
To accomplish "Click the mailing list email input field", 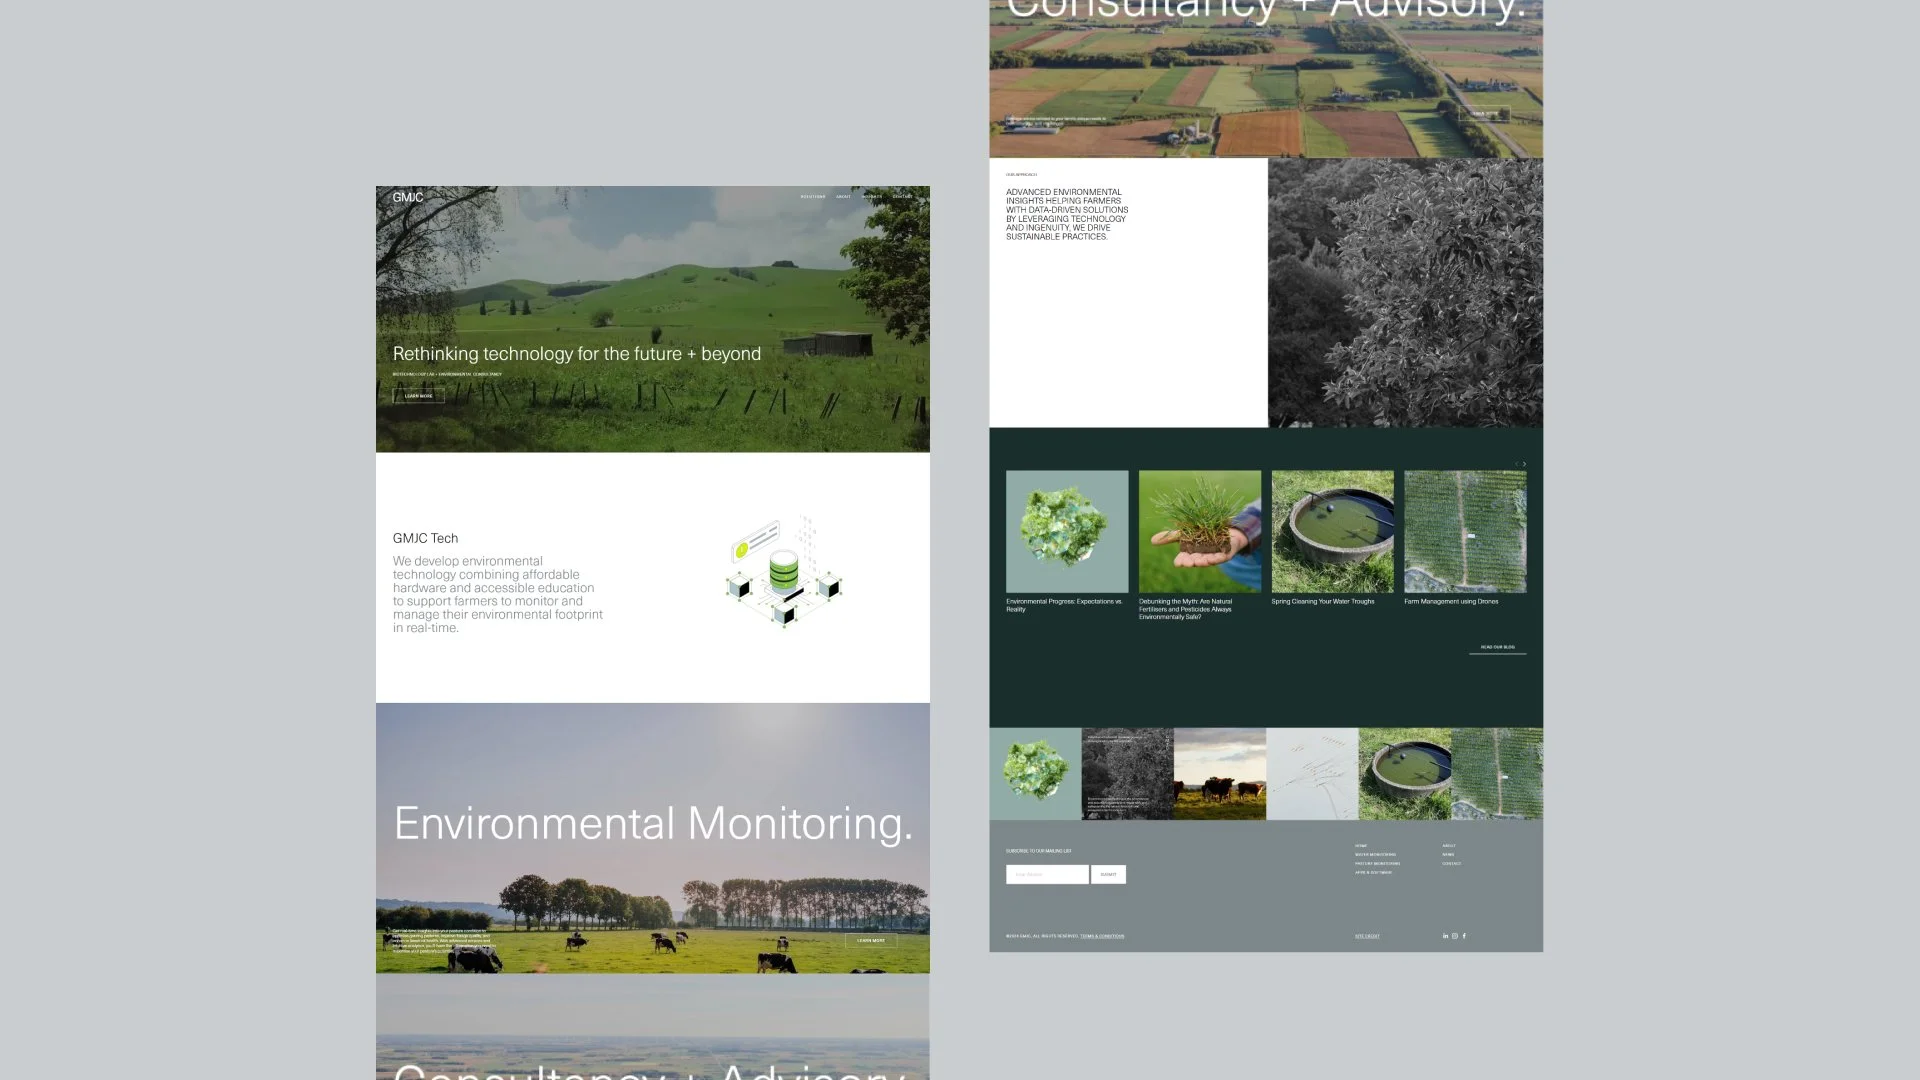I will (x=1046, y=874).
